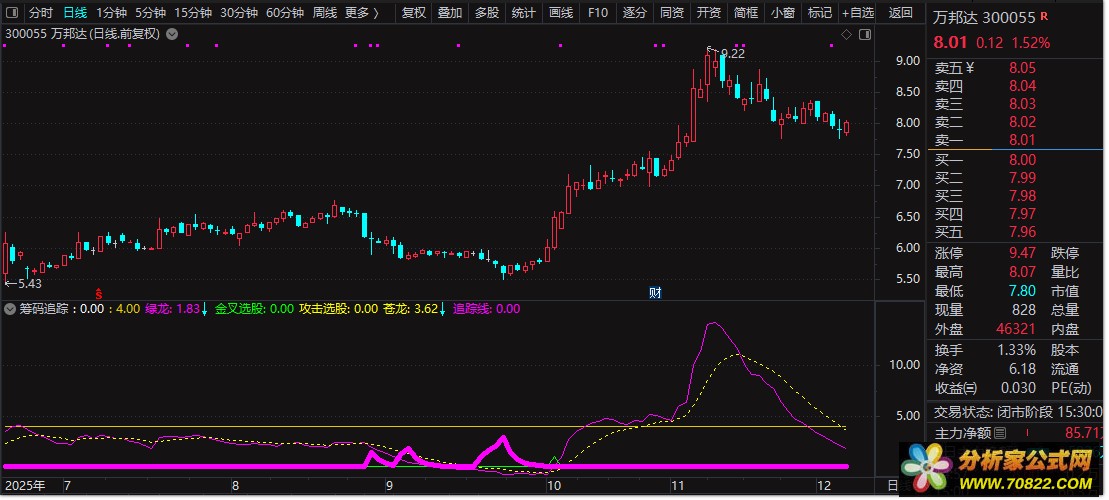Open the 复权 adjustment menu
The height and width of the screenshot is (500, 1109).
point(413,13)
